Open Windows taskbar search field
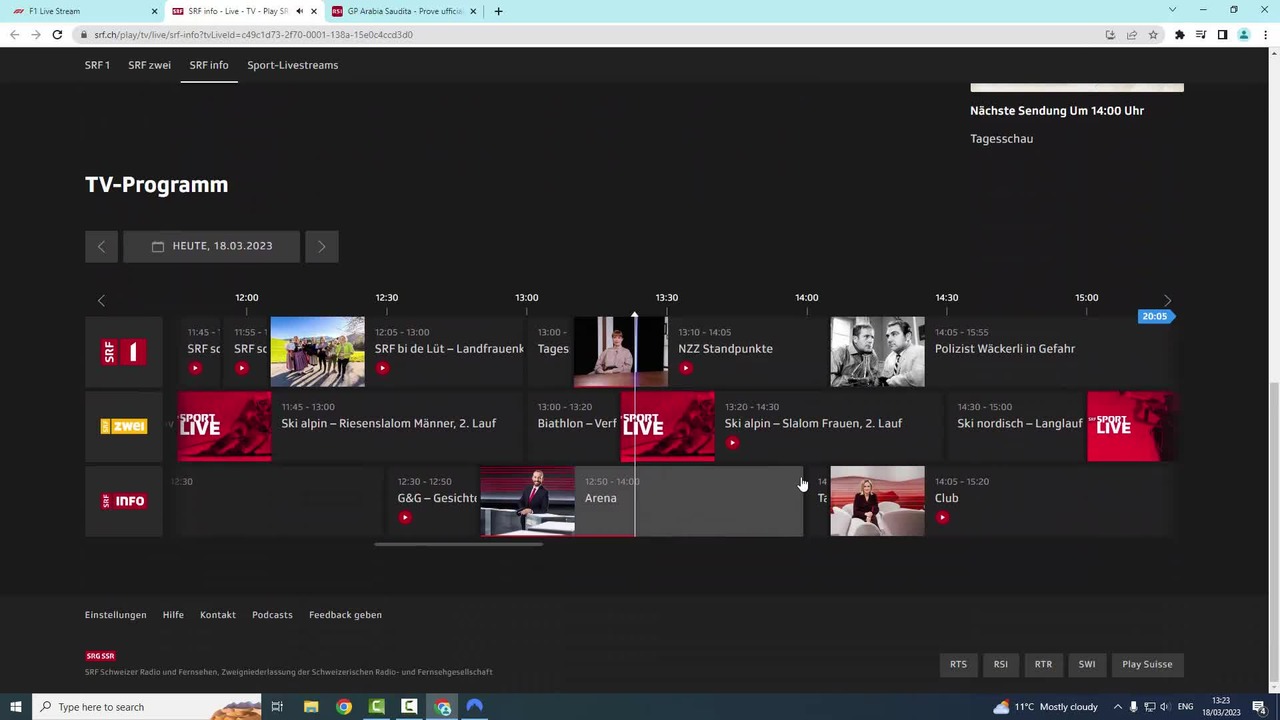 click(x=147, y=707)
